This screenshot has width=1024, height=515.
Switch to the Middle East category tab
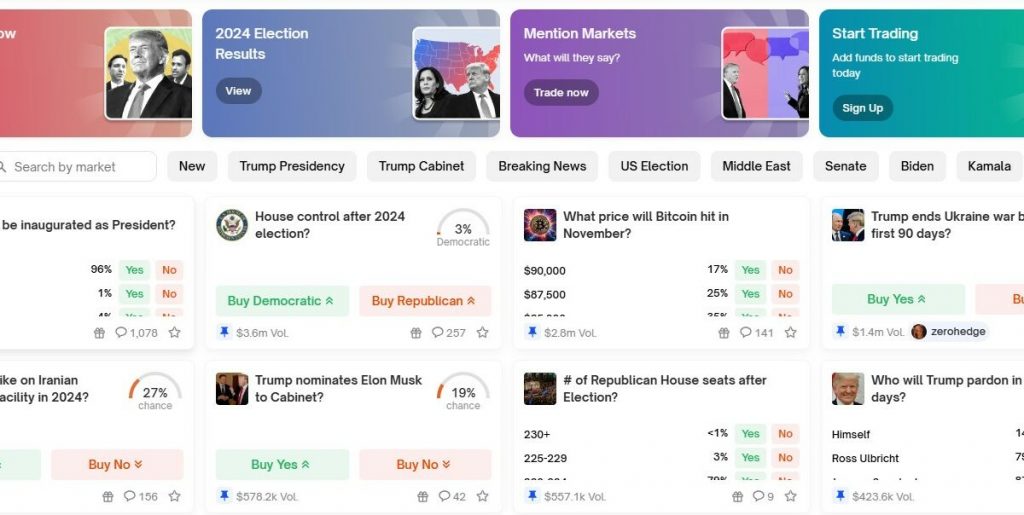tap(756, 166)
